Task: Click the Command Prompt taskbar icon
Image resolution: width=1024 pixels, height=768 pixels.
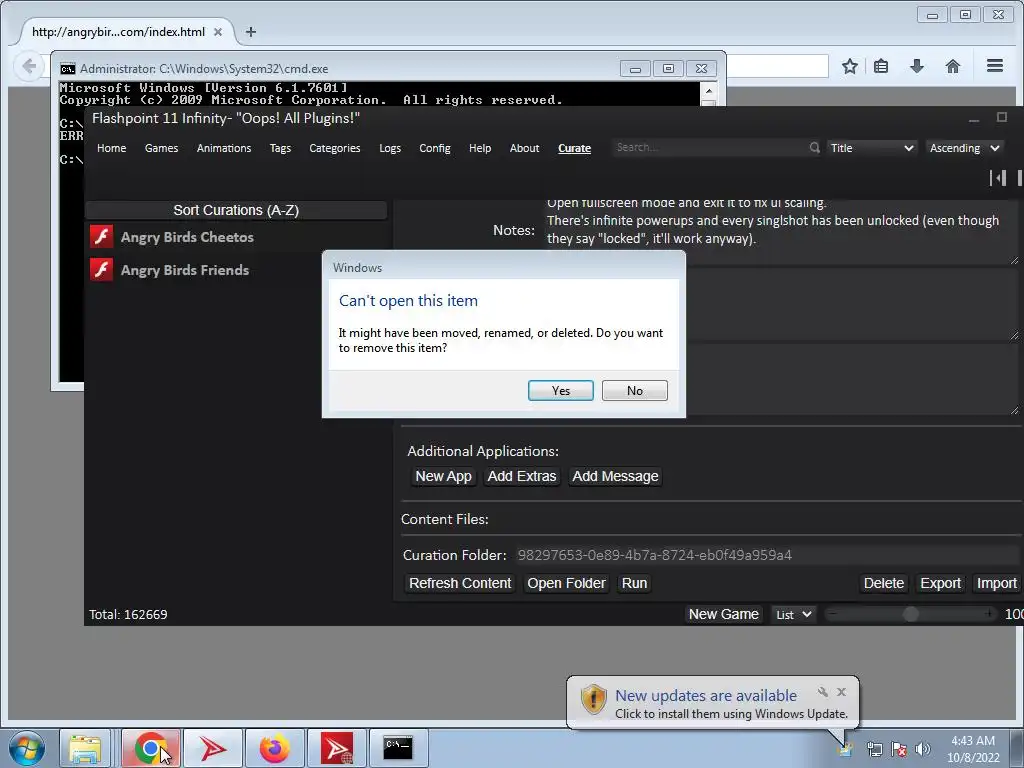Action: 398,748
